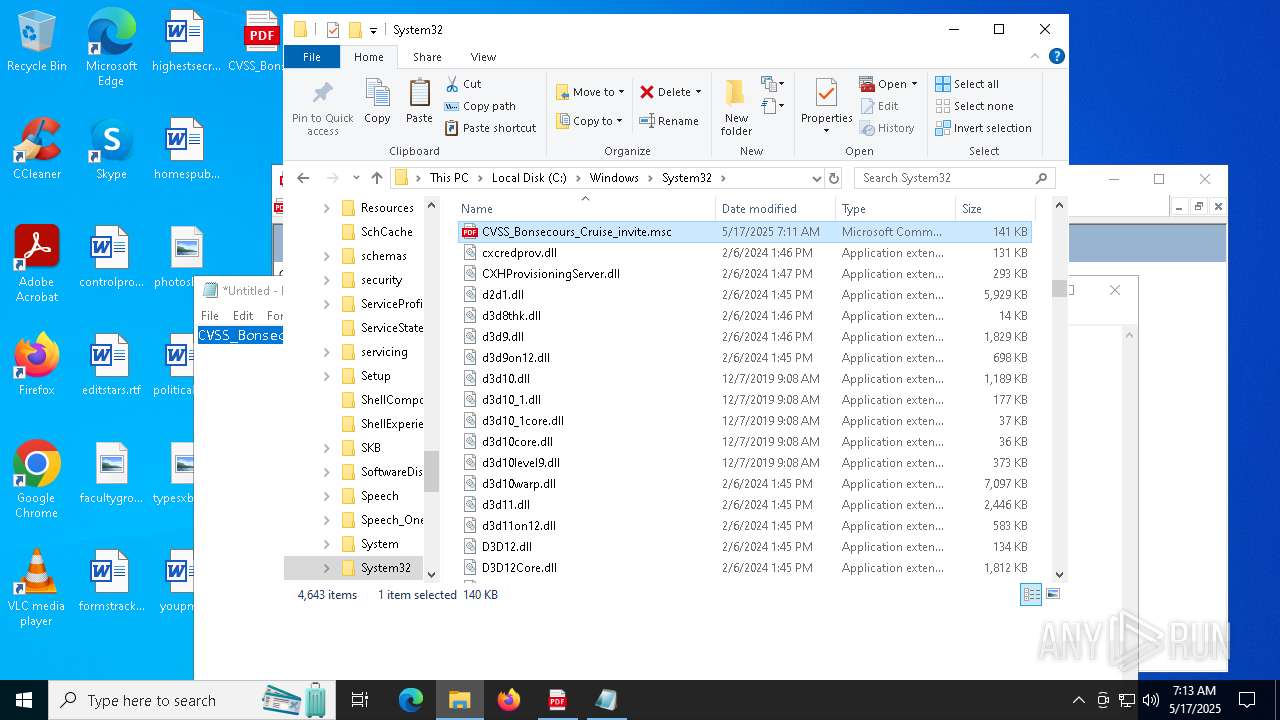1280x720 pixels.
Task: Open the Edit menu in Notepad
Action: pos(243,315)
